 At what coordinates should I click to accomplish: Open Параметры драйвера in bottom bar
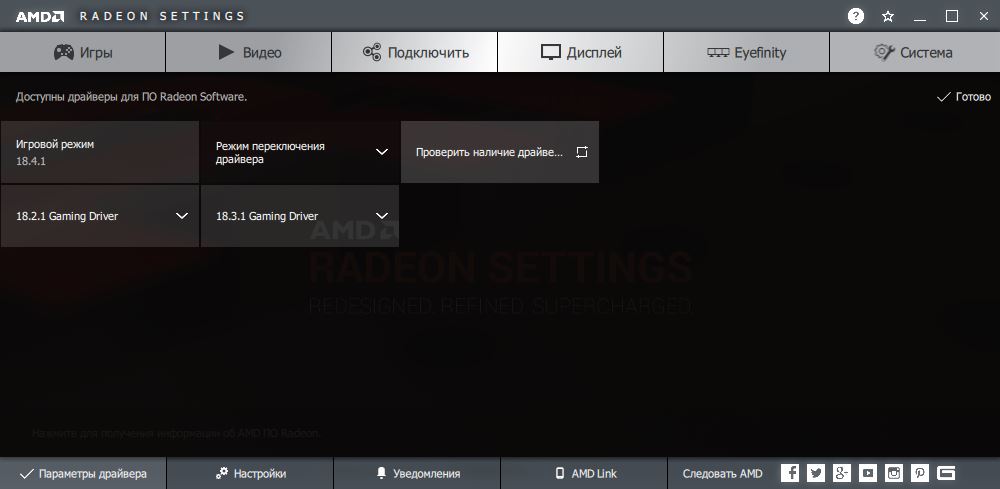[x=83, y=474]
